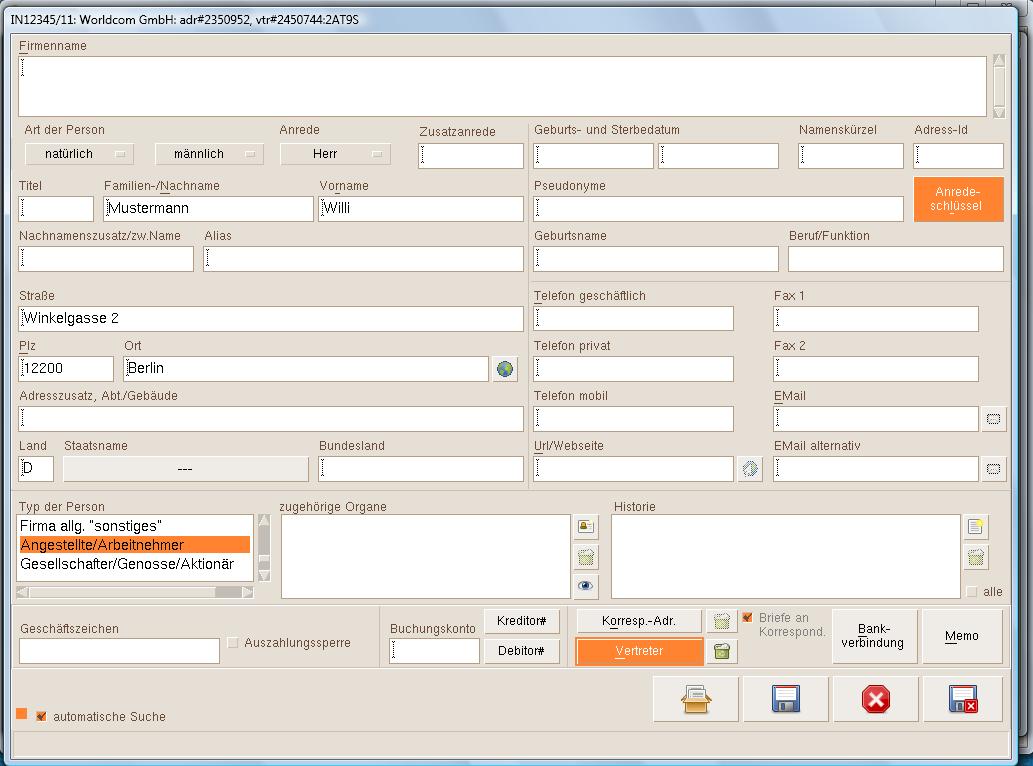Image resolution: width=1033 pixels, height=766 pixels.
Task: Click the Beruf/Funktion input field
Action: pos(895,259)
